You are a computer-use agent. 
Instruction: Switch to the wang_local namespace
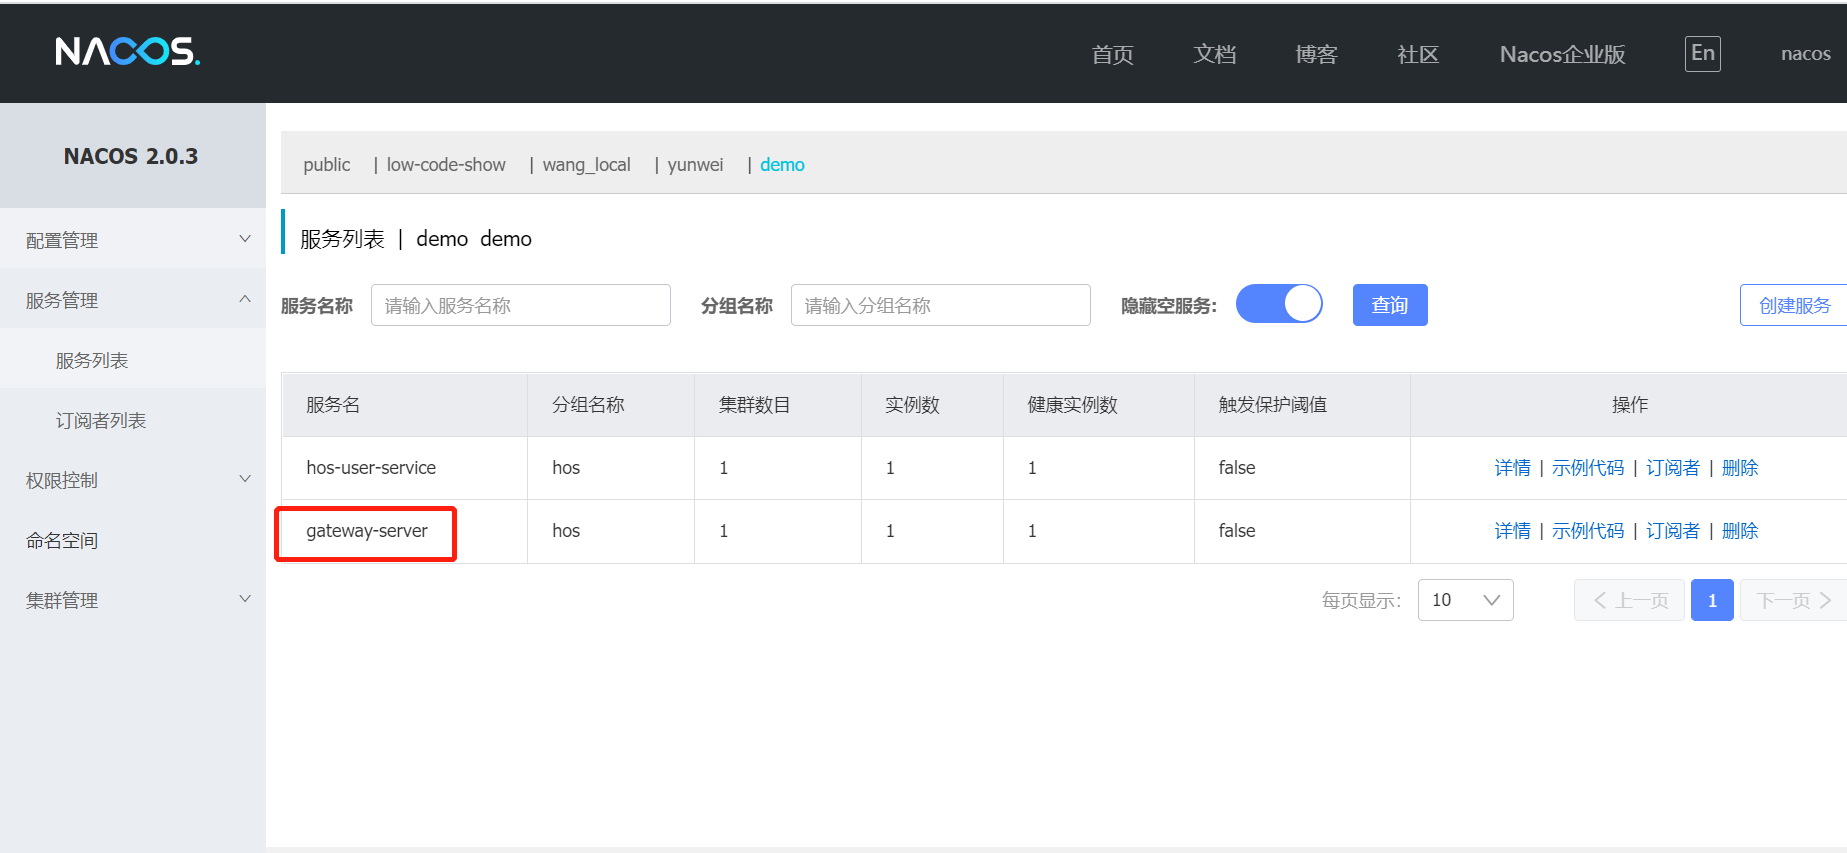[x=586, y=164]
